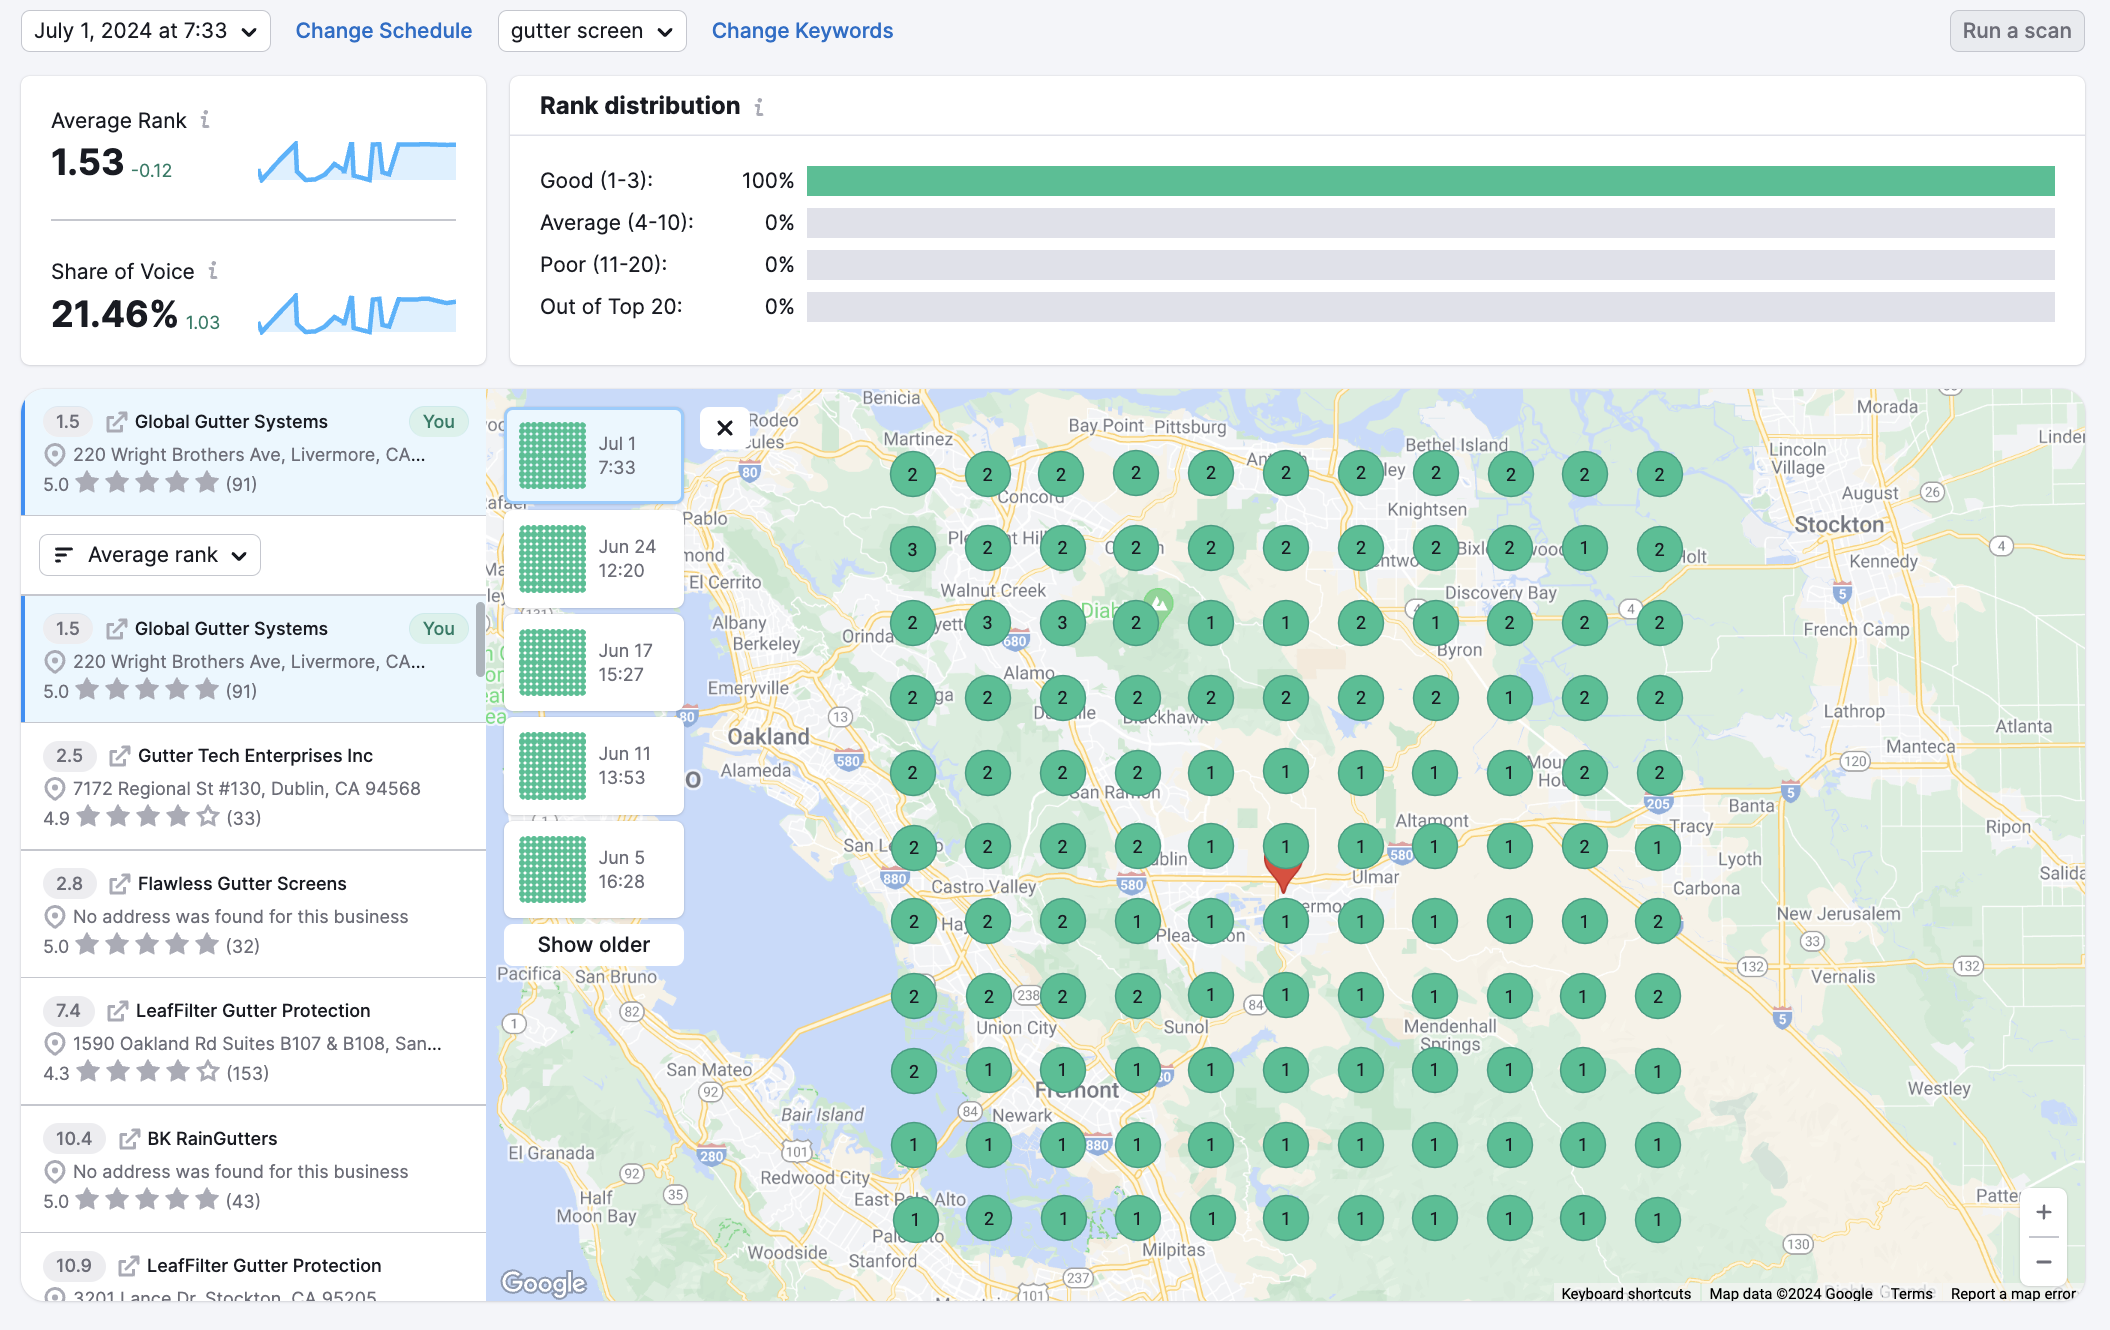Open the info icon beside Average Rank

point(205,120)
